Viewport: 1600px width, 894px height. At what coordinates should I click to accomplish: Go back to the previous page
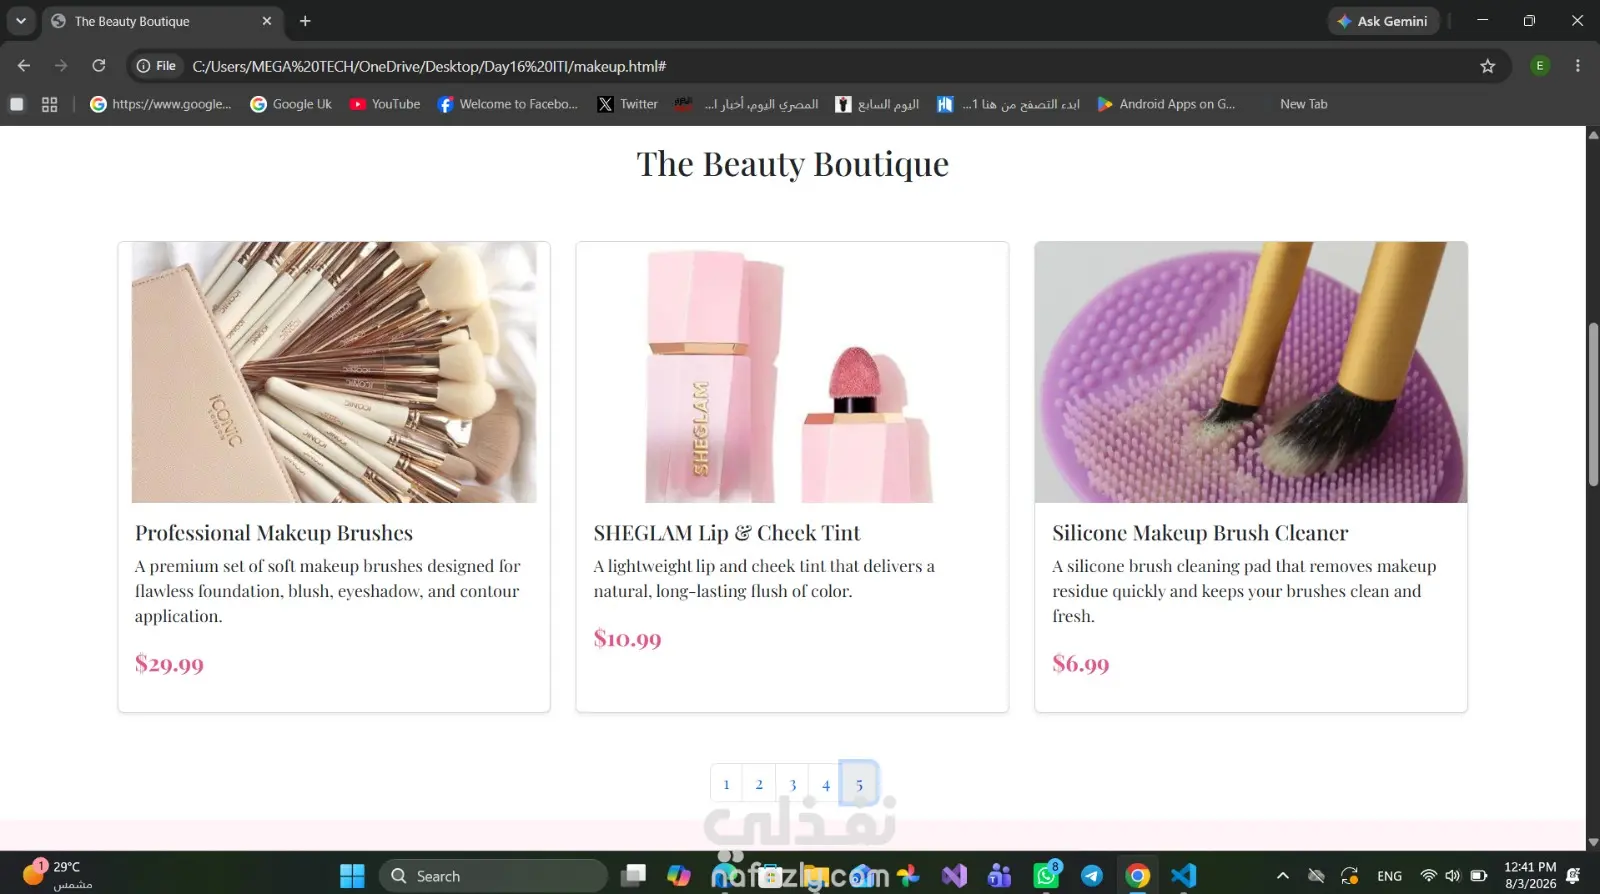tap(24, 66)
